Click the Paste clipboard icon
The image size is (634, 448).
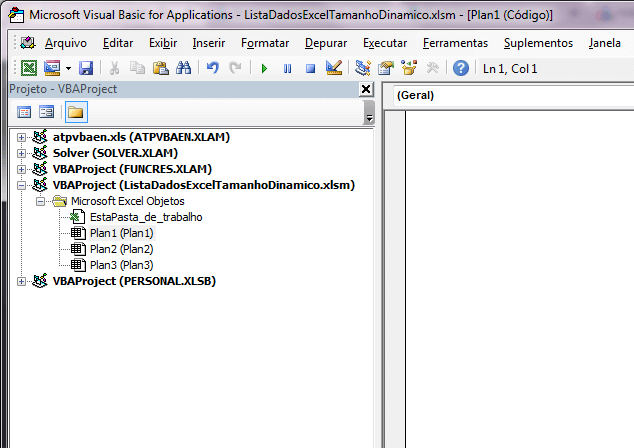click(161, 68)
